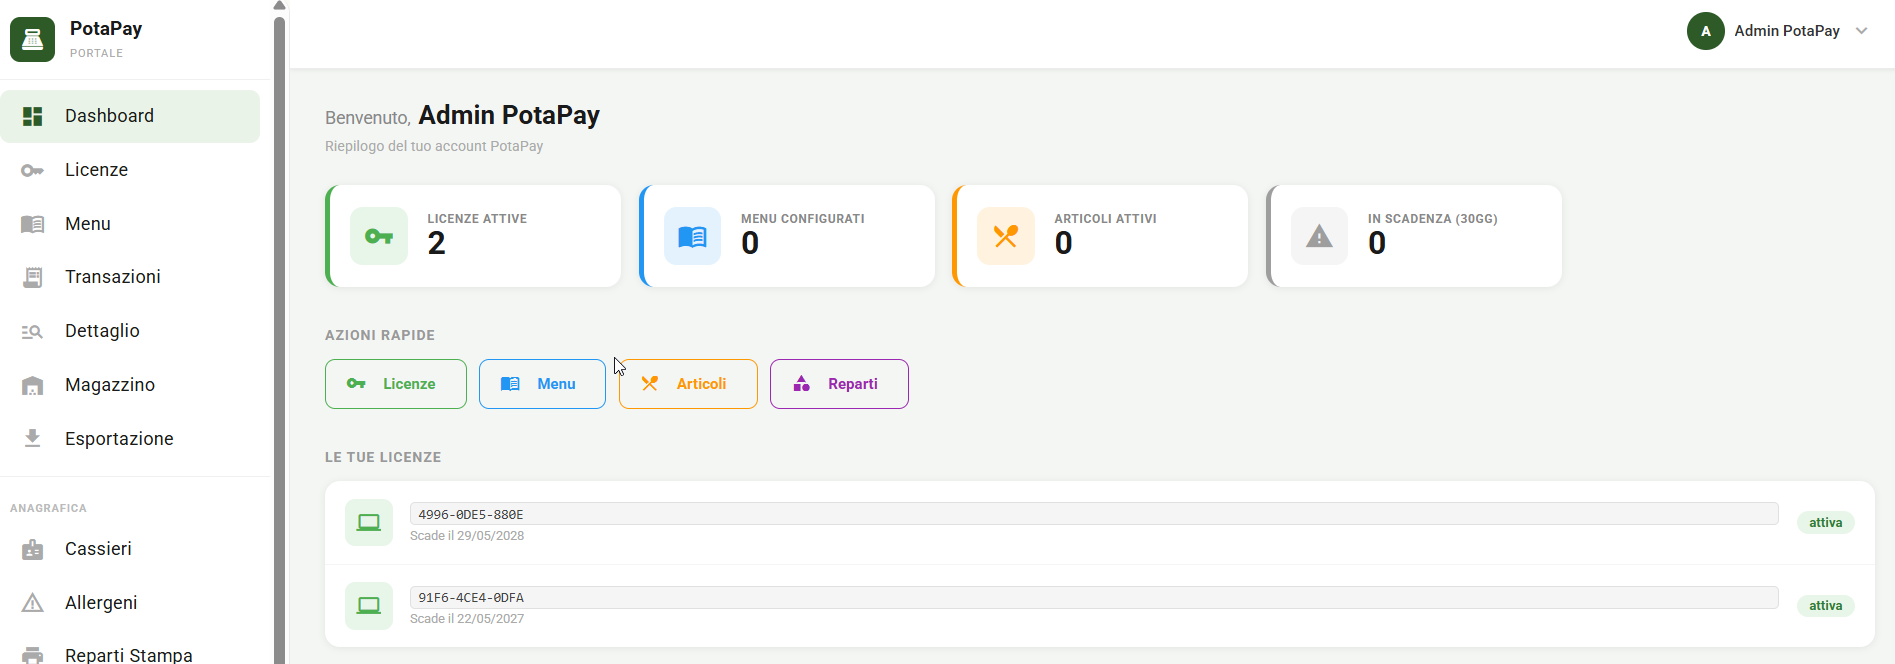Click the attiva badge for license 91F6-4CE4-0DFA
The image size is (1895, 664).
pyautogui.click(x=1825, y=606)
